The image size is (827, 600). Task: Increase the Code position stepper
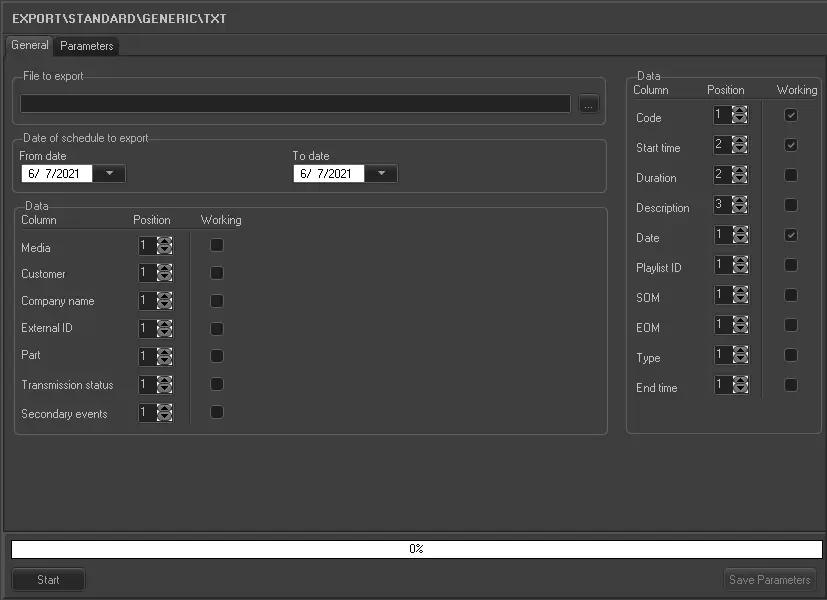(x=740, y=110)
